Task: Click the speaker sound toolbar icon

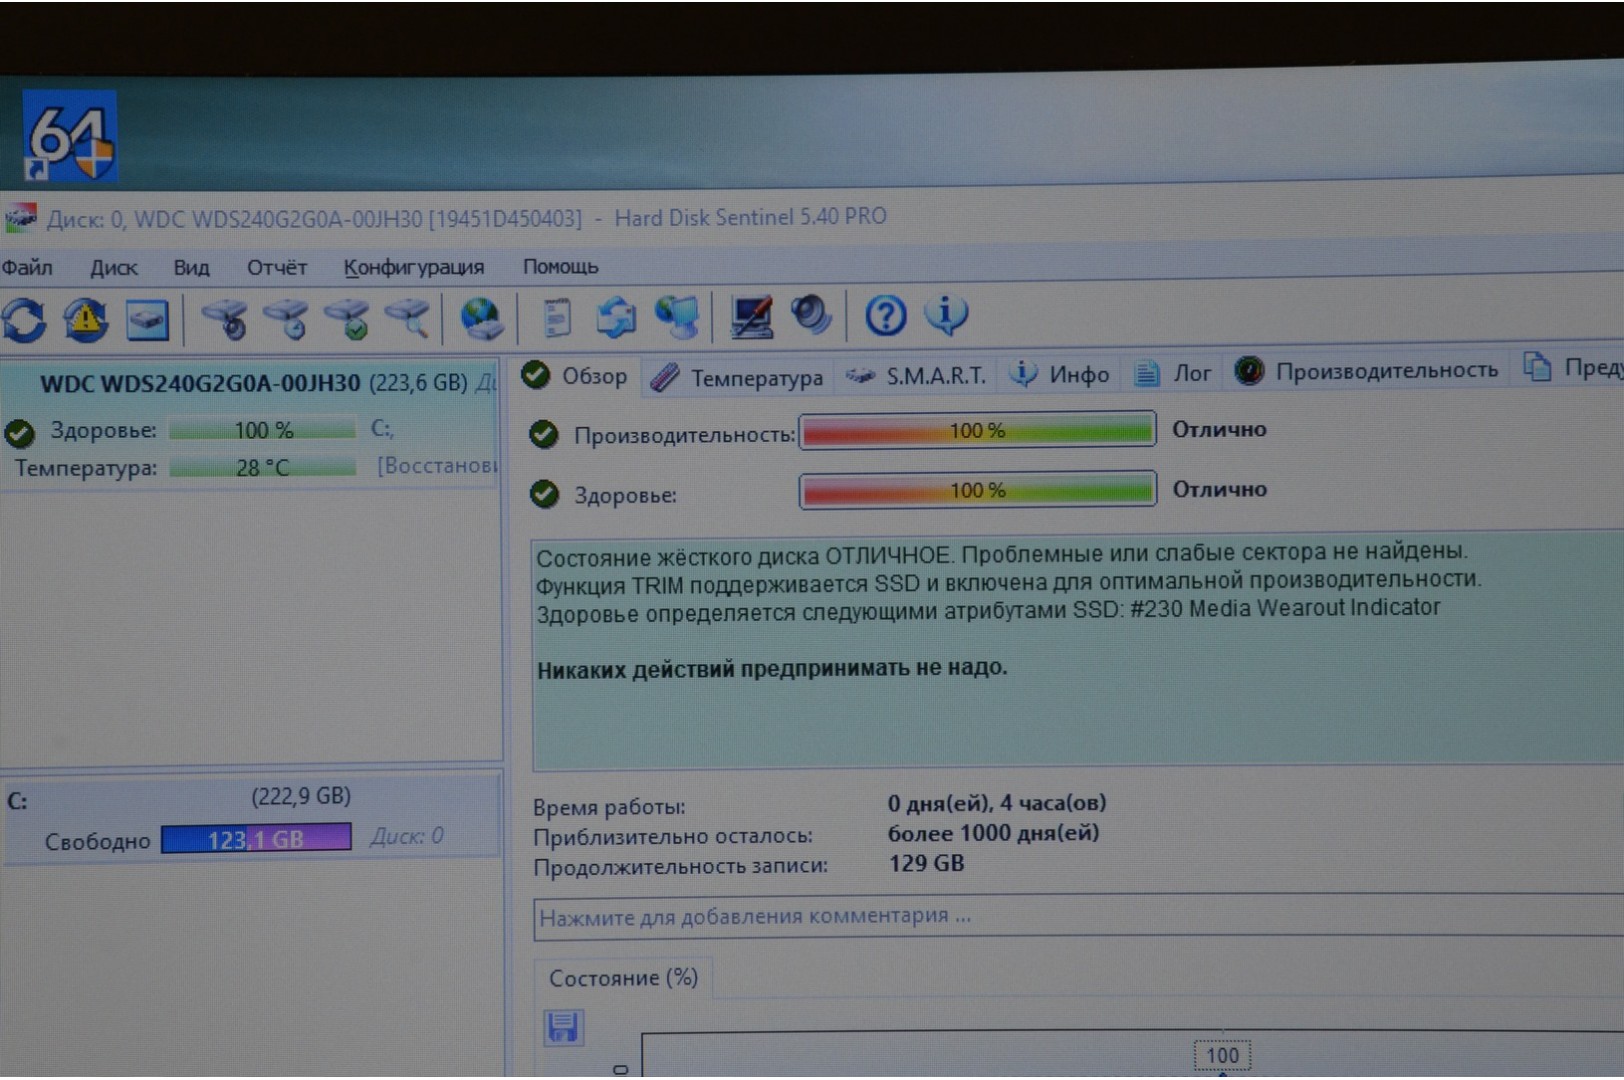Action: 811,316
